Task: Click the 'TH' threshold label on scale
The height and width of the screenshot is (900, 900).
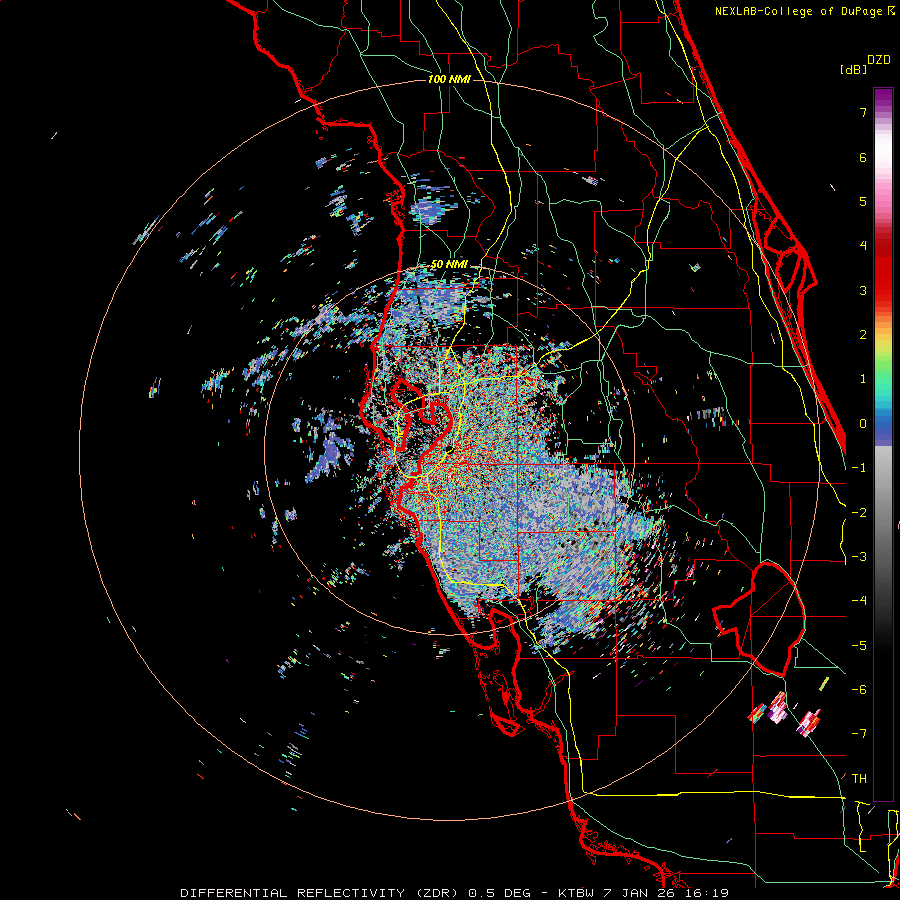Action: click(859, 778)
